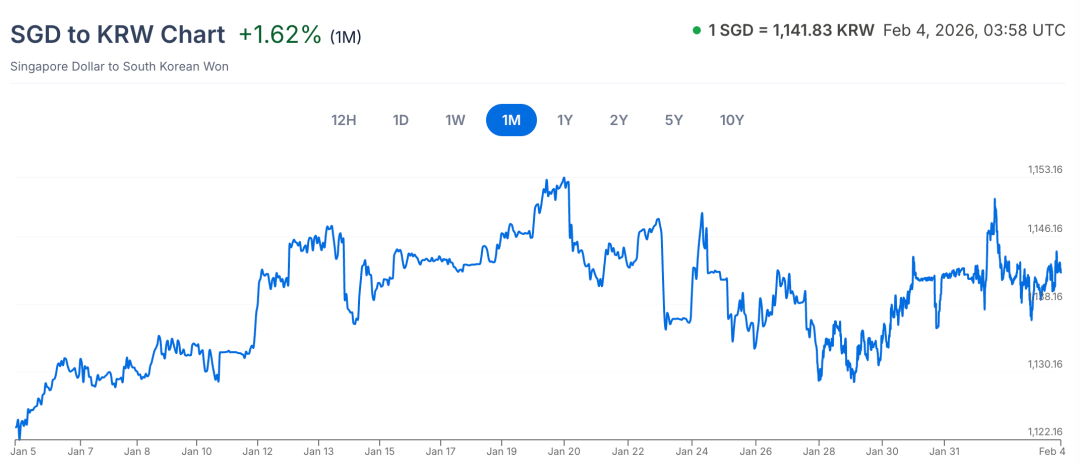
Task: Click the Feb 4, 2026 UTC timestamp
Action: point(974,31)
